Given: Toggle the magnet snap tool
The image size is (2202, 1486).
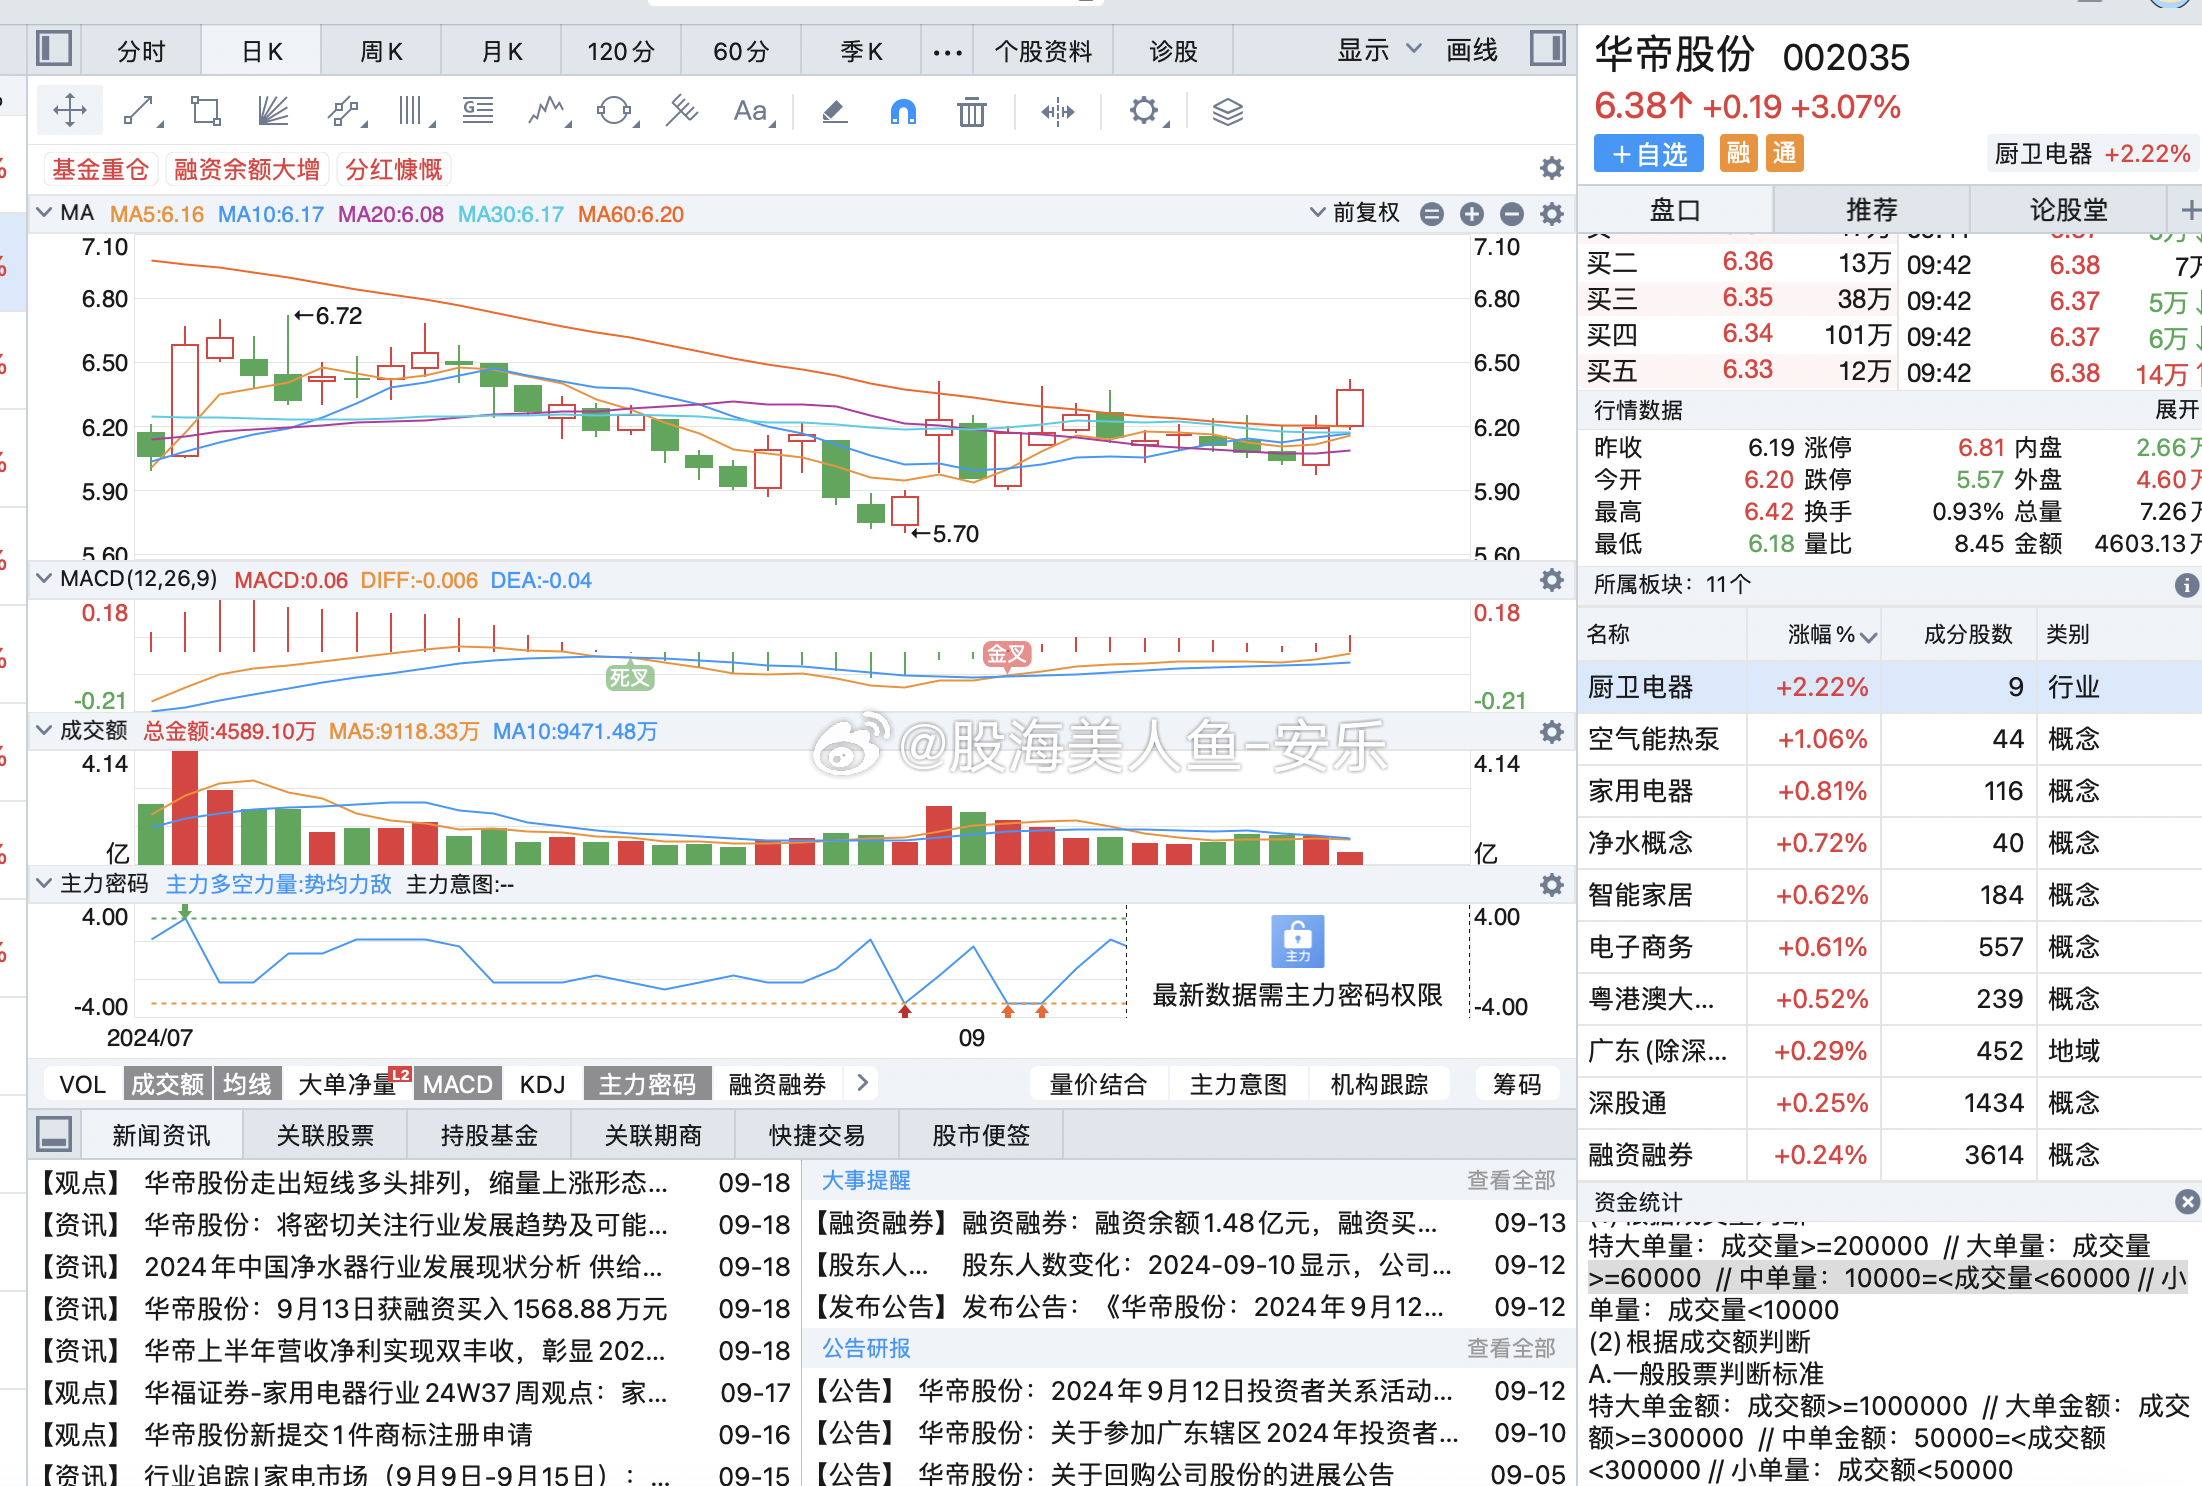Looking at the screenshot, I should pos(903,111).
